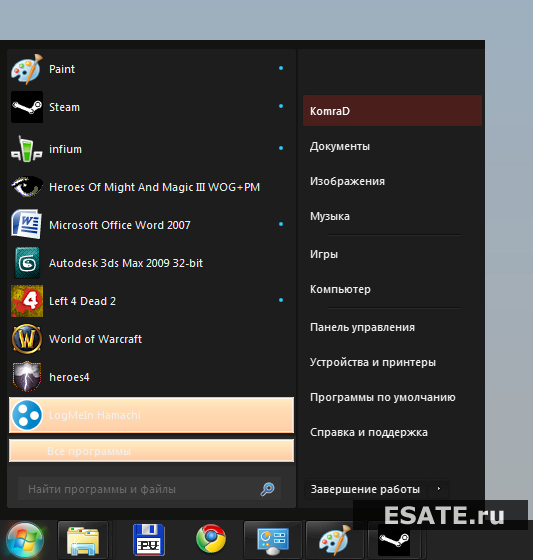Image resolution: width=533 pixels, height=560 pixels.
Task: Open Устройства и принтеры
Action: pyautogui.click(x=373, y=362)
